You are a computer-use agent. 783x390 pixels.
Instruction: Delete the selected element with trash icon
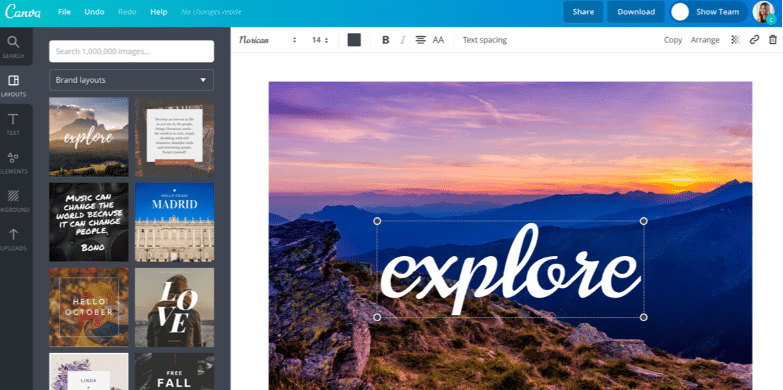[773, 40]
